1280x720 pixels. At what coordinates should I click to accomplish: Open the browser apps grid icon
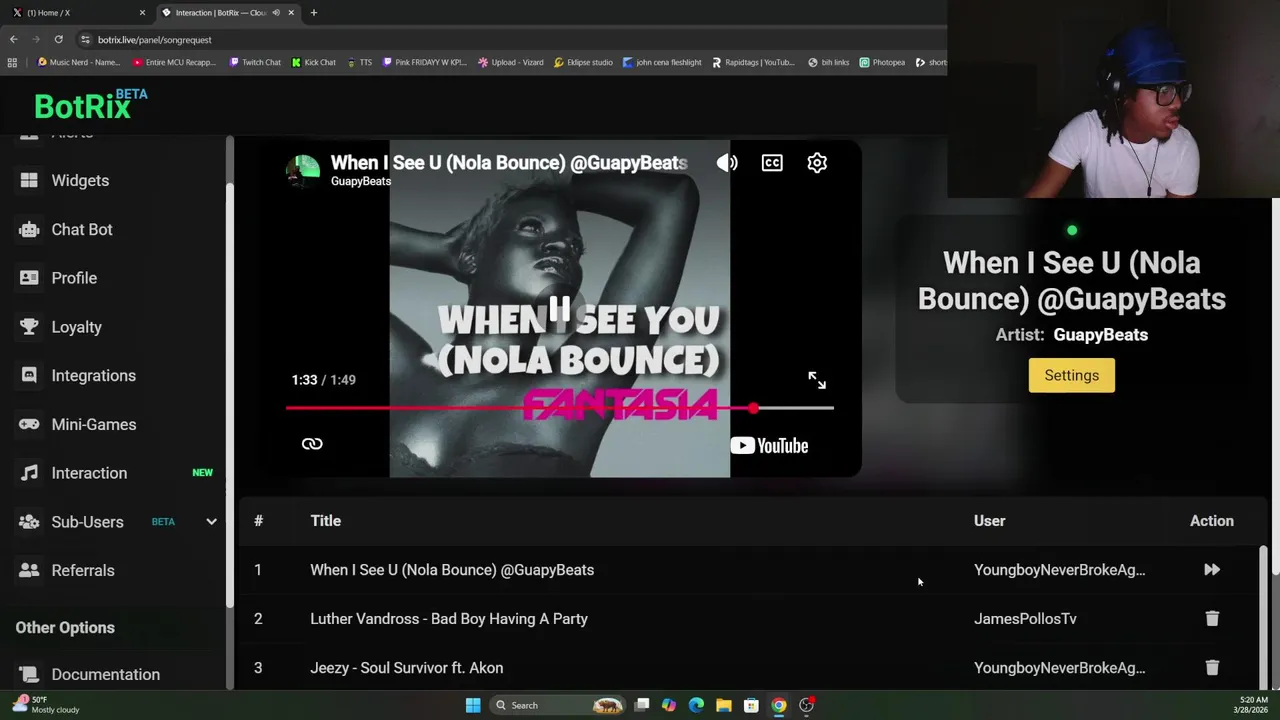click(12, 62)
